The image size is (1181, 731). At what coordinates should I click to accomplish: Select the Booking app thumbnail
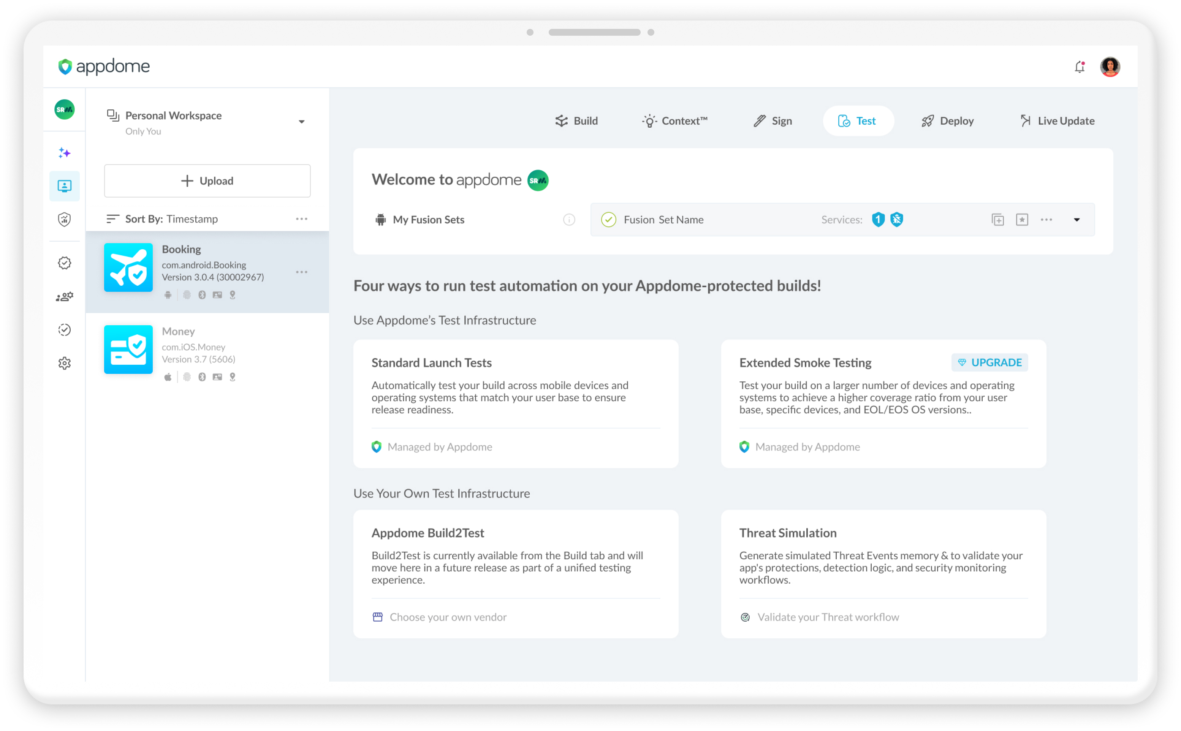[x=128, y=267]
